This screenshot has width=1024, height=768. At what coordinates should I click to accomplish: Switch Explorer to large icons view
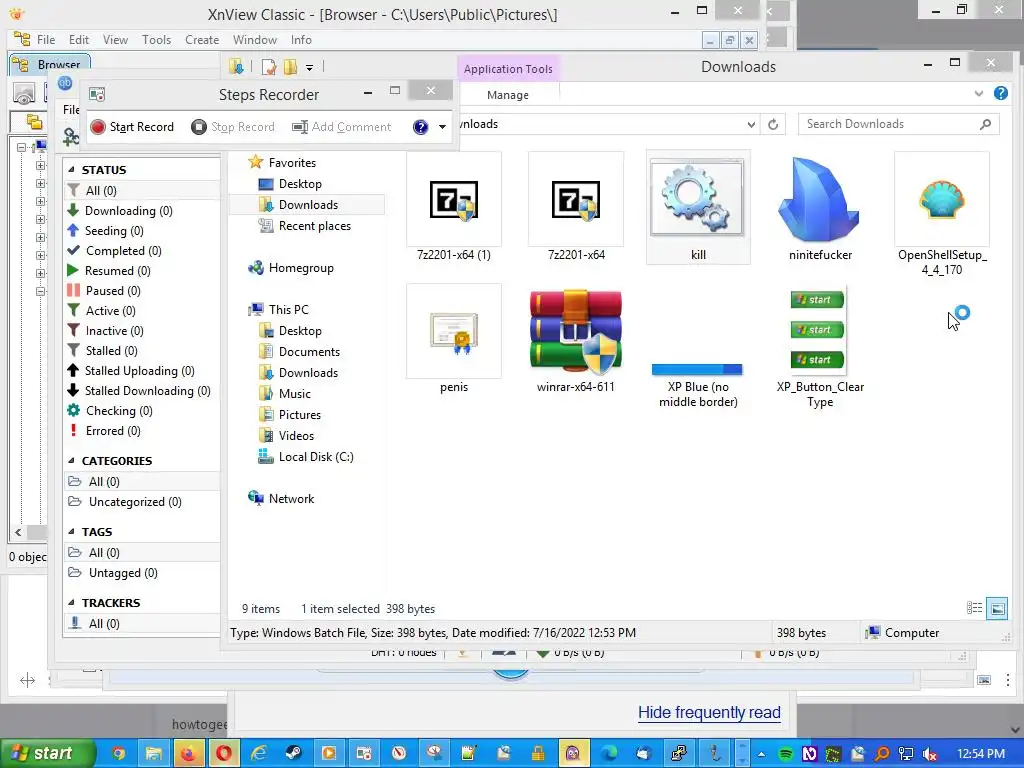coord(997,608)
